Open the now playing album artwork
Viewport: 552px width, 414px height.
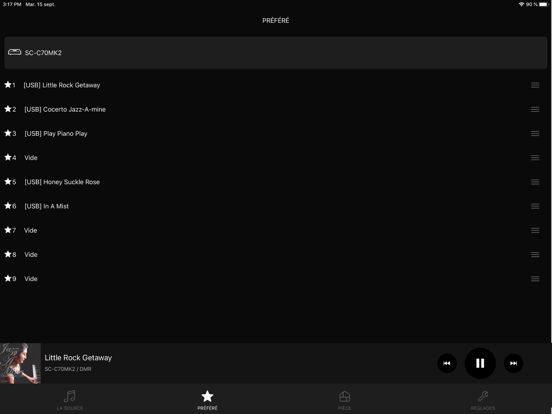(x=20, y=363)
